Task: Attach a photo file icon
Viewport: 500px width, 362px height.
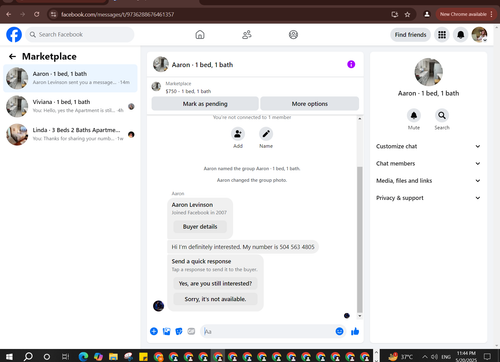Action: [x=166, y=331]
